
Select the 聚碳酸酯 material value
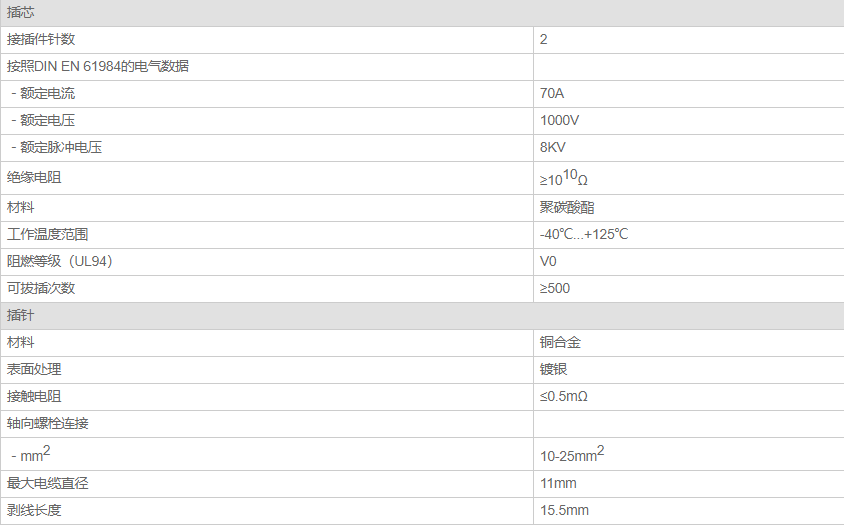pyautogui.click(x=567, y=207)
